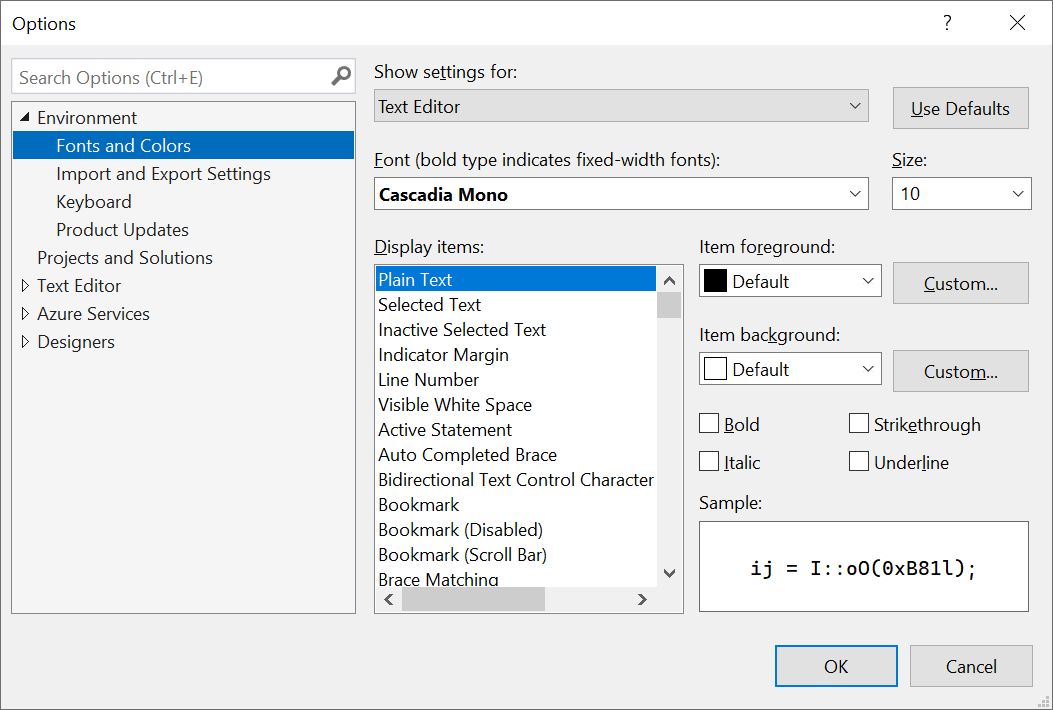
Task: Select Bookmark (Scroll Bar) display item
Action: pyautogui.click(x=516, y=555)
